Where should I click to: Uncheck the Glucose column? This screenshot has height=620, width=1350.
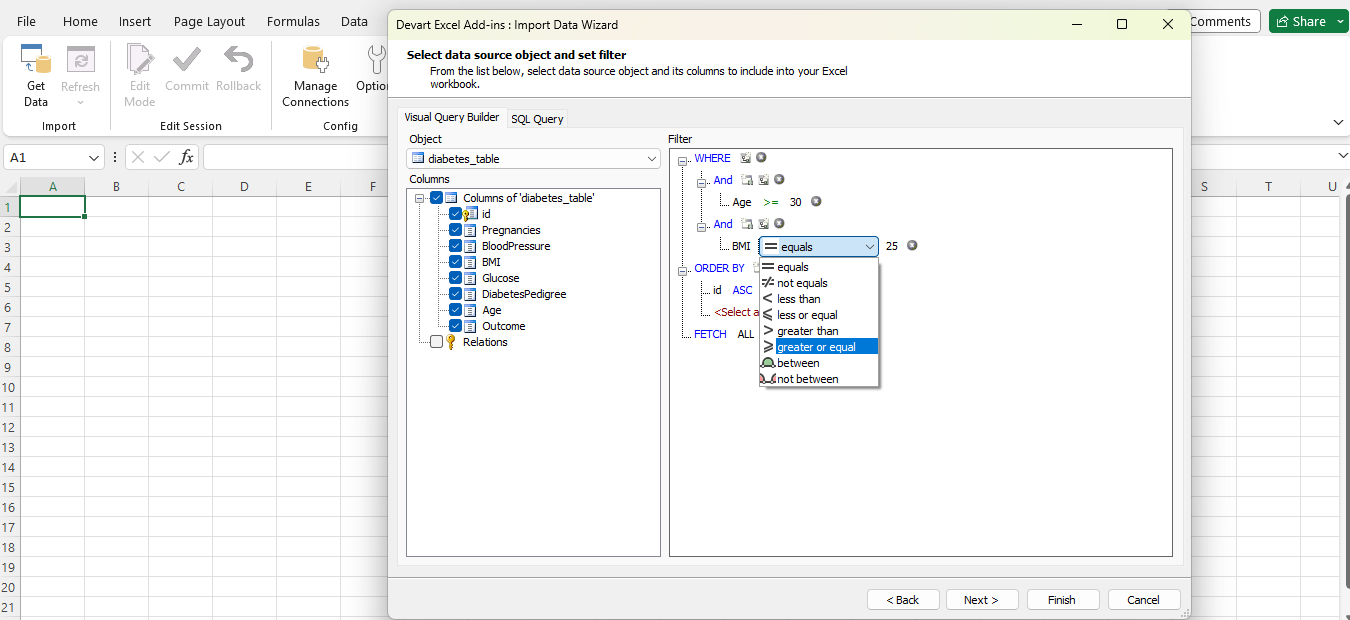pos(455,278)
